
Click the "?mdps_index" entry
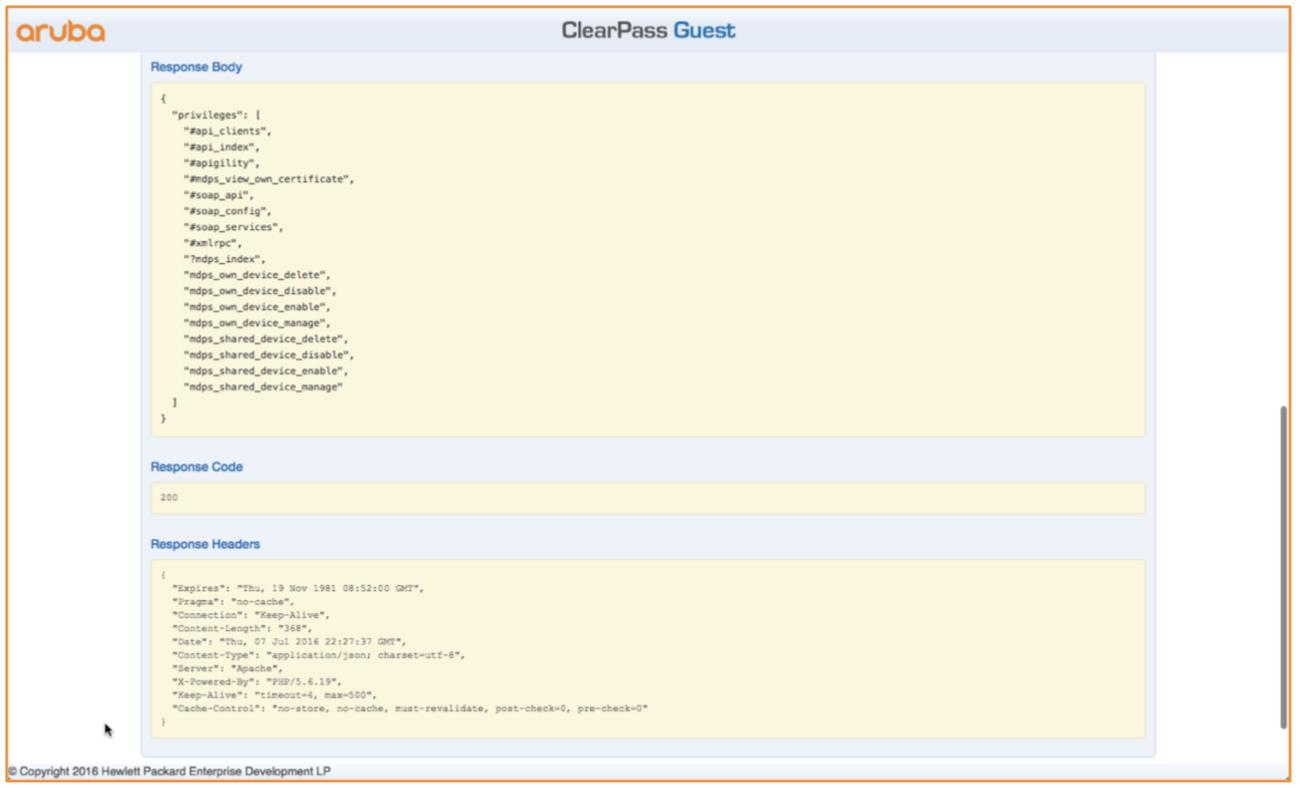[224, 259]
